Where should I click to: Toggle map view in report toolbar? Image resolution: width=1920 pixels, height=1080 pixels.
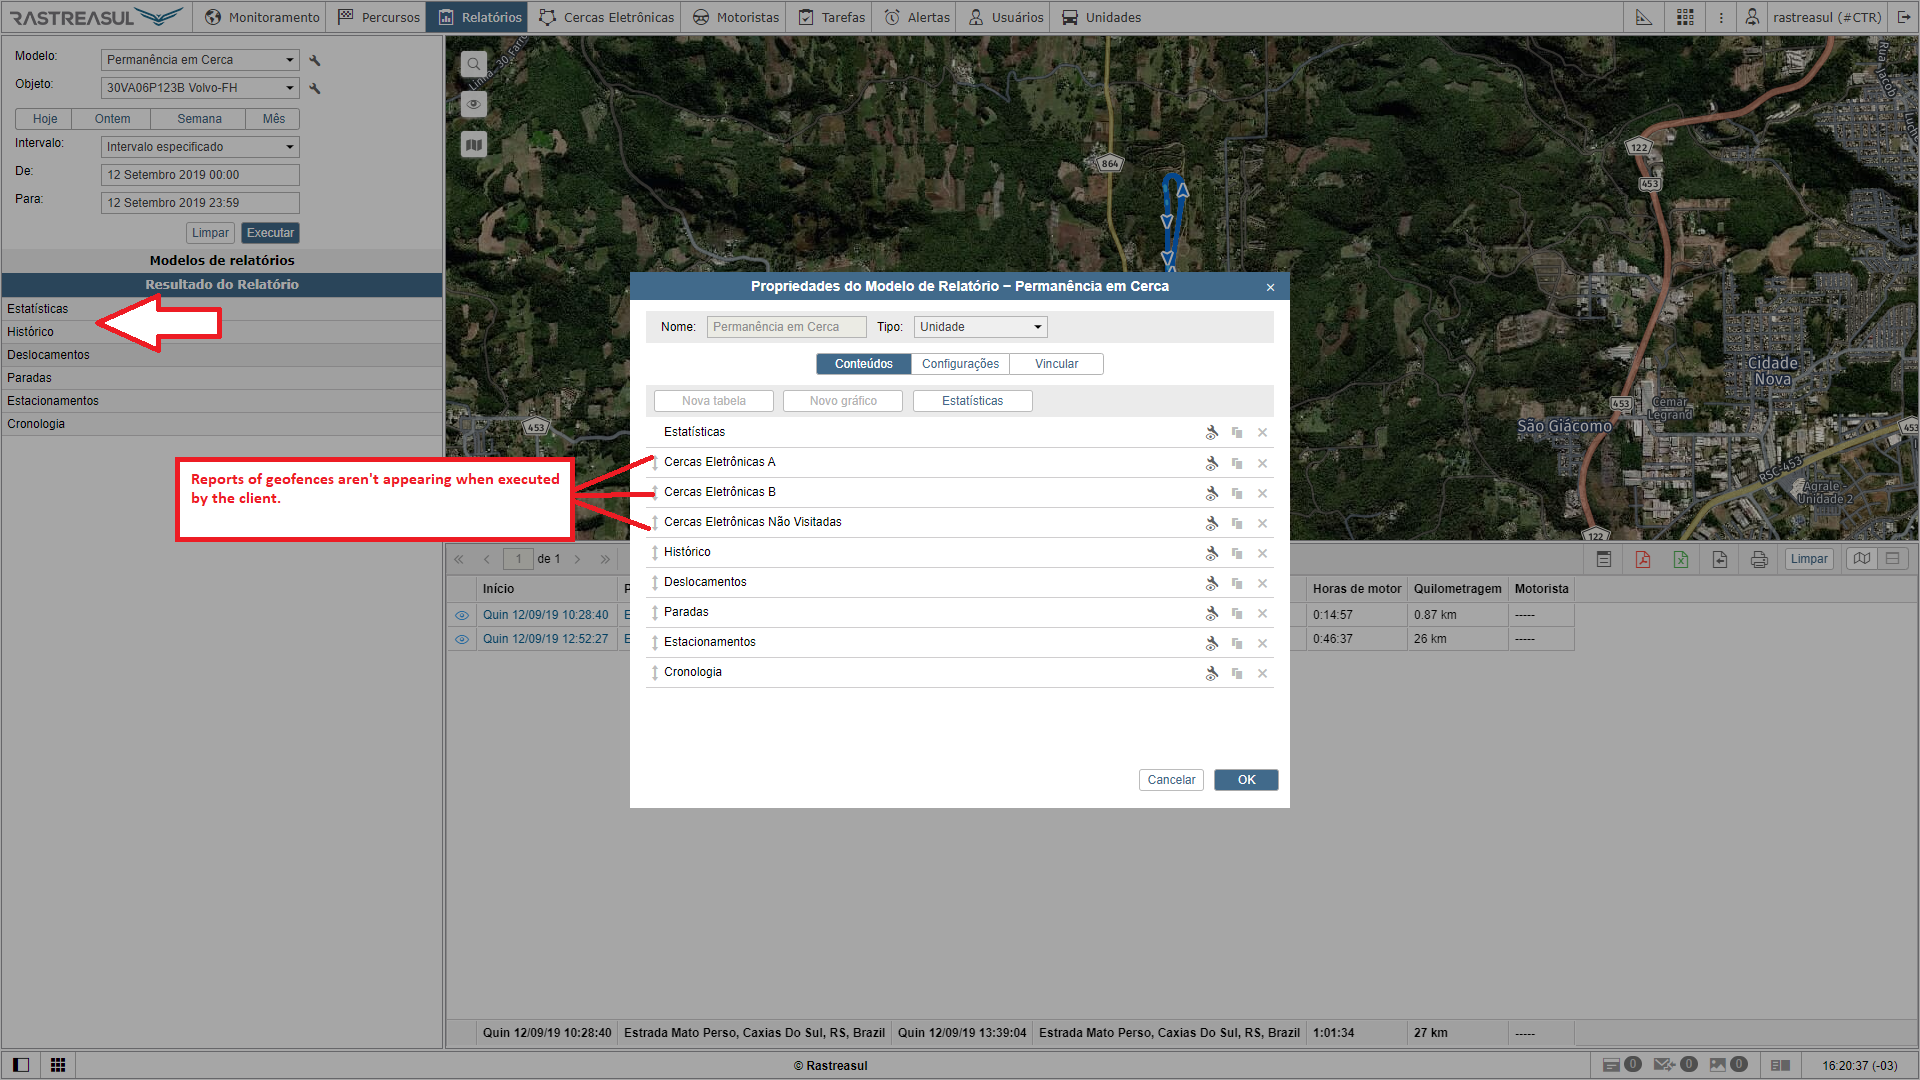click(x=1861, y=559)
